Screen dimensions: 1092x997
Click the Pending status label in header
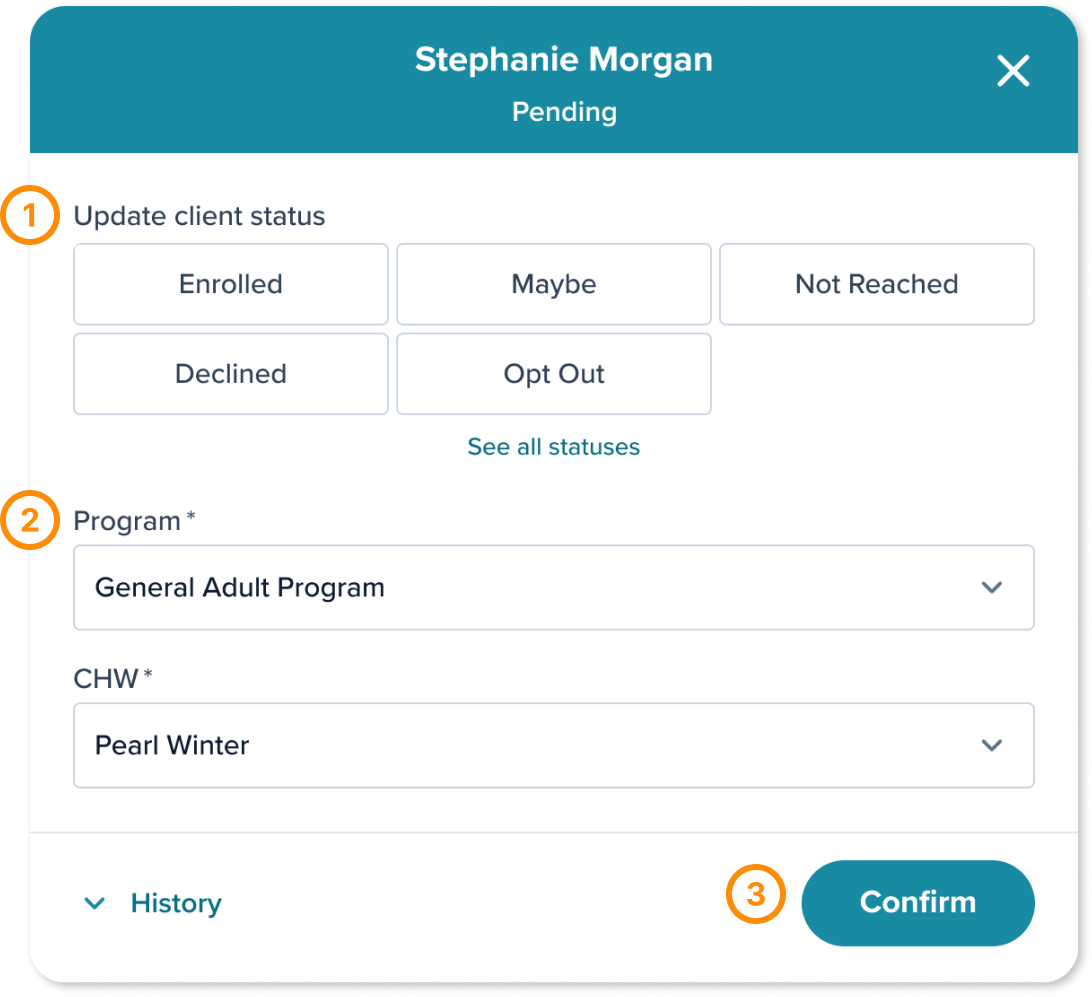click(564, 112)
